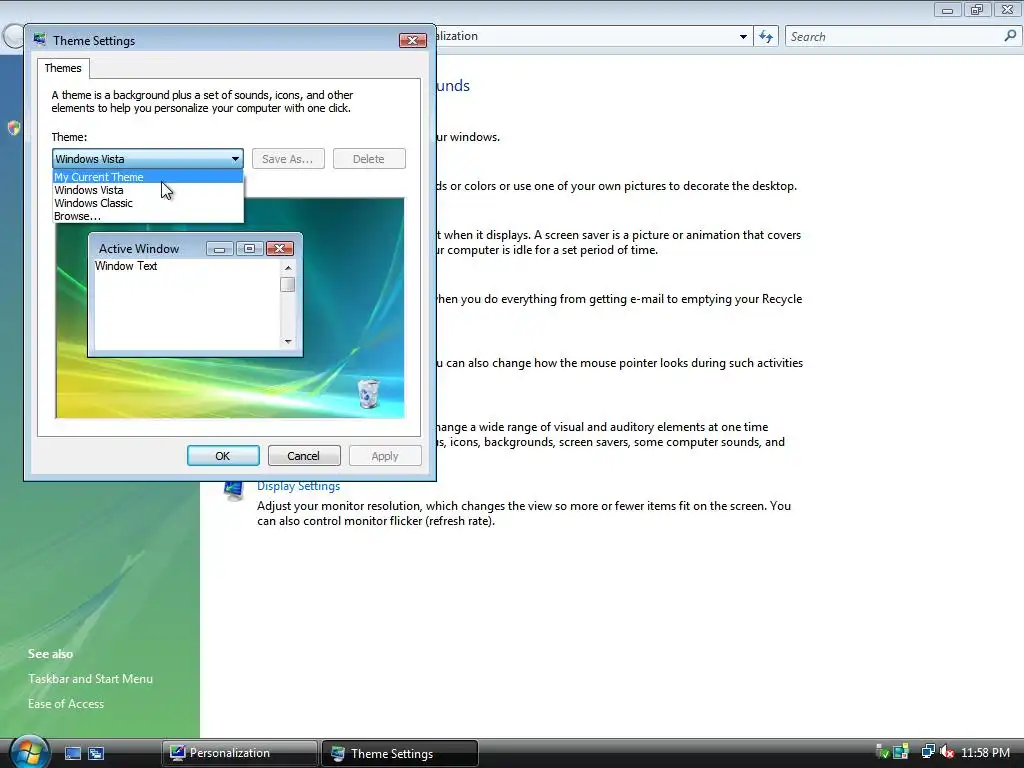Image resolution: width=1024 pixels, height=768 pixels.
Task: Open Windows Sidebar tray icon
Action: (x=901, y=752)
